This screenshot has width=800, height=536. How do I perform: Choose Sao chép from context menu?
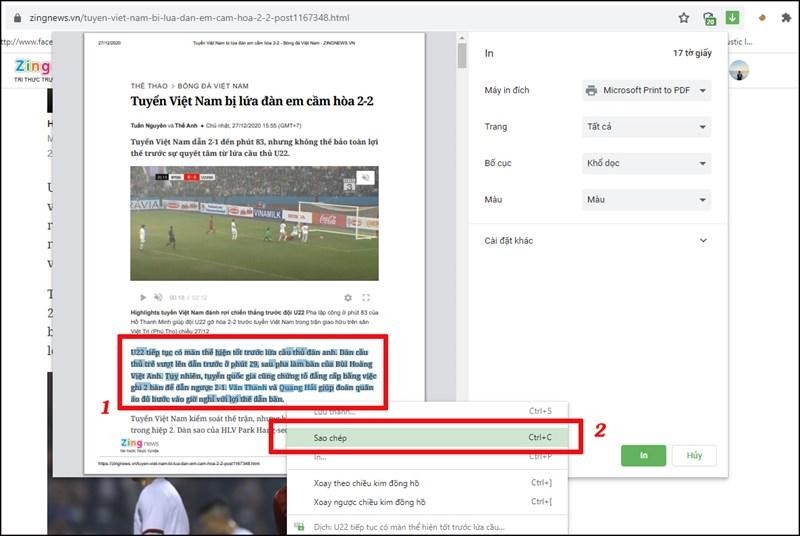click(x=428, y=438)
